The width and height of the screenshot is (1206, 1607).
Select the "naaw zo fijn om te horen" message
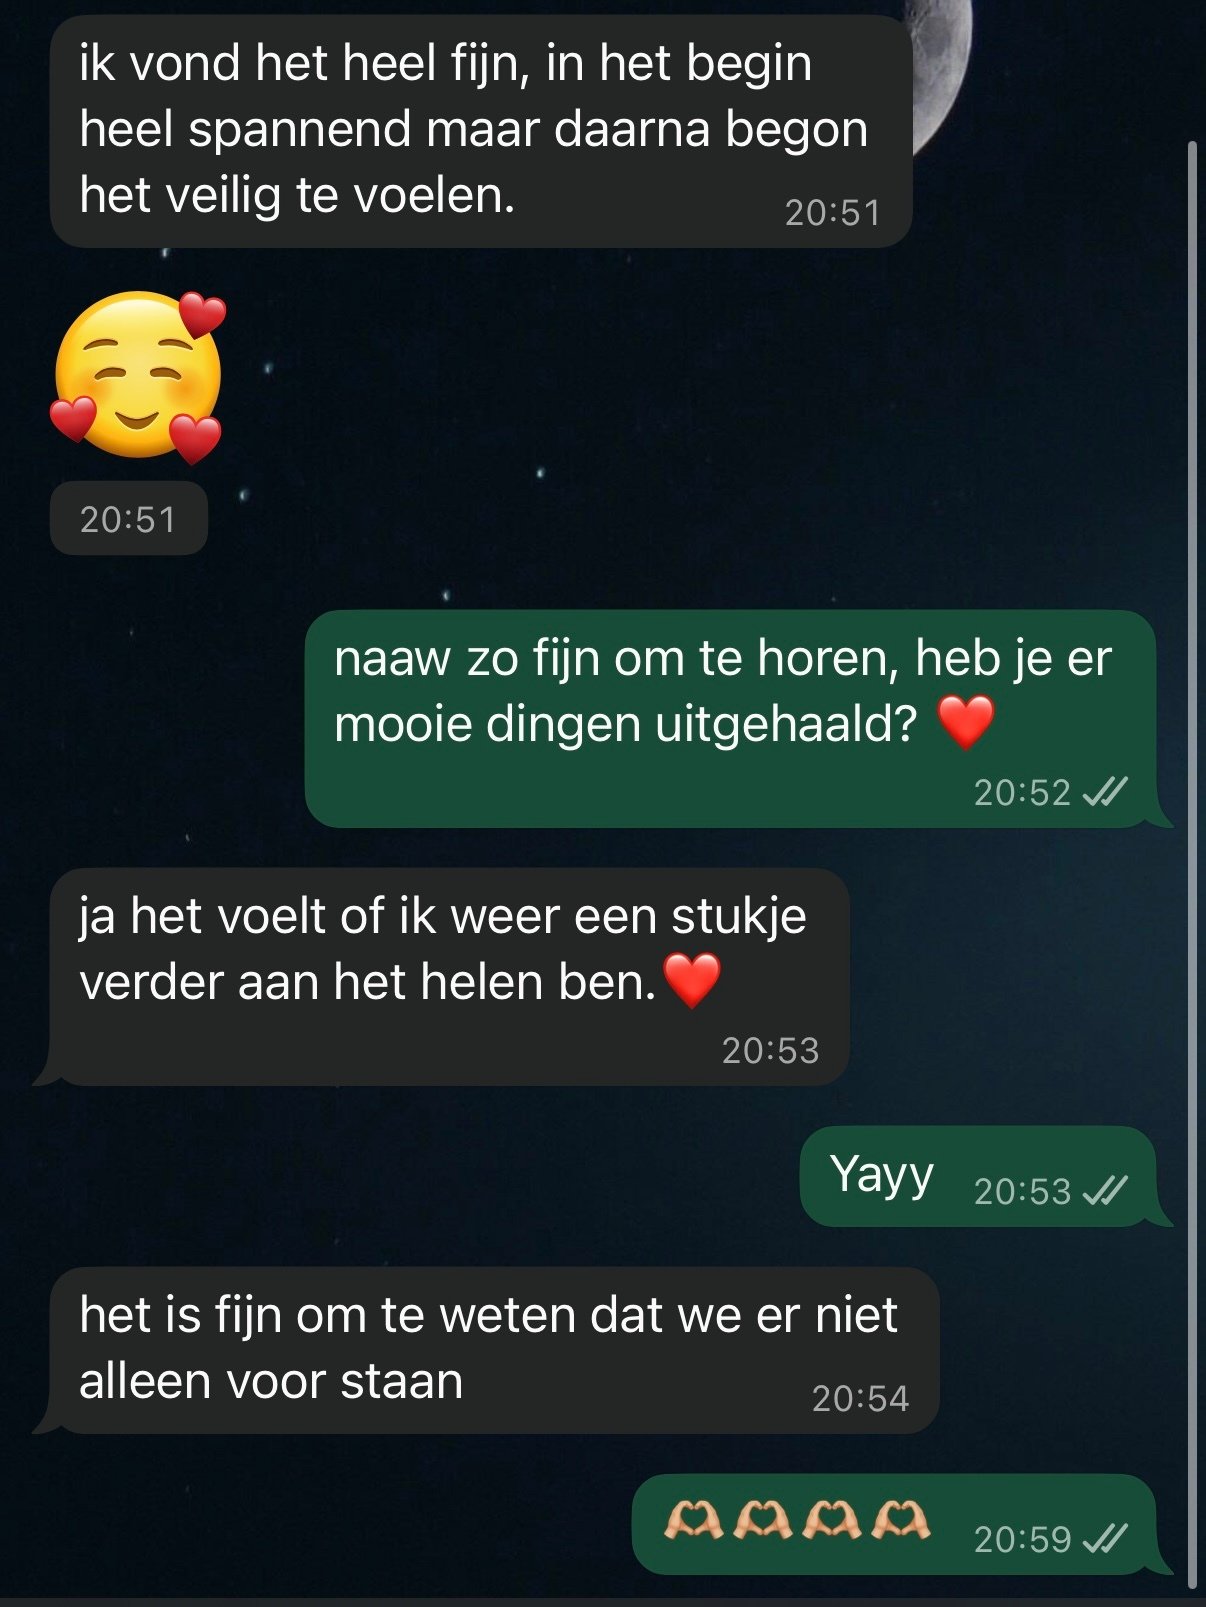[x=730, y=718]
